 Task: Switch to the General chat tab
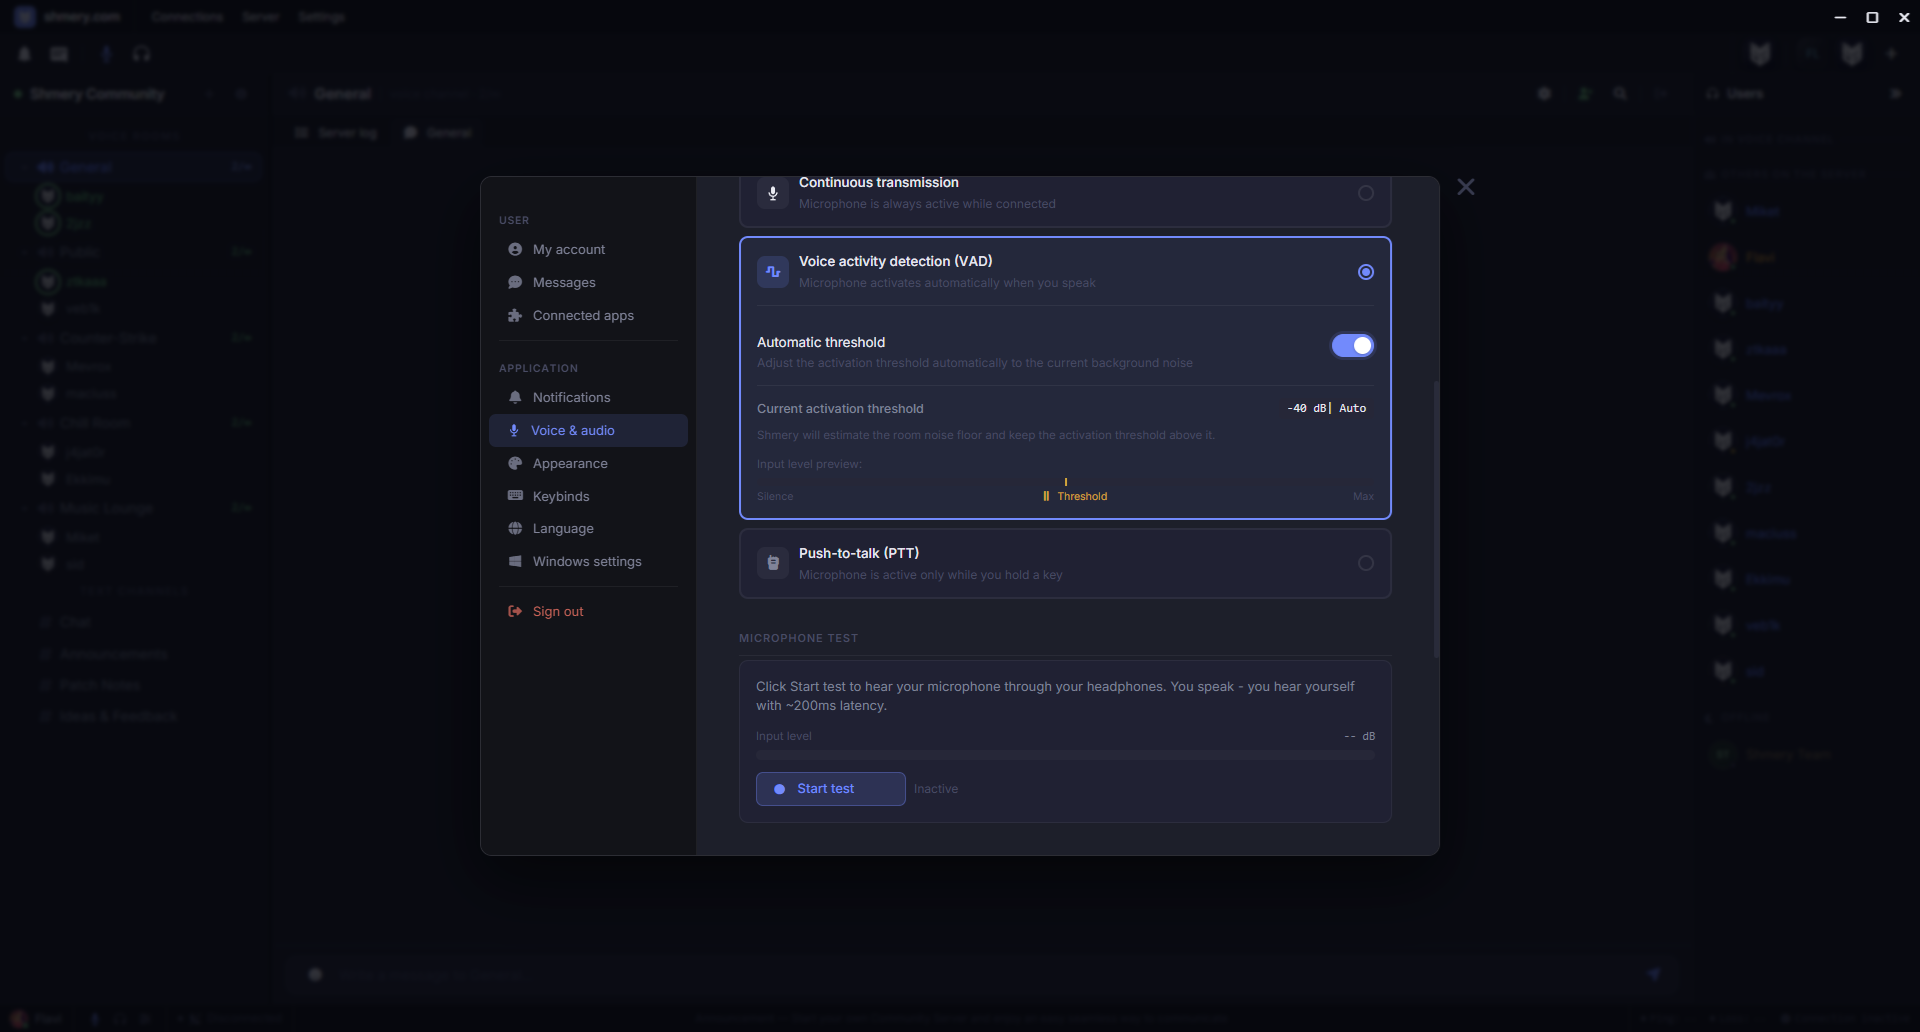tap(438, 133)
